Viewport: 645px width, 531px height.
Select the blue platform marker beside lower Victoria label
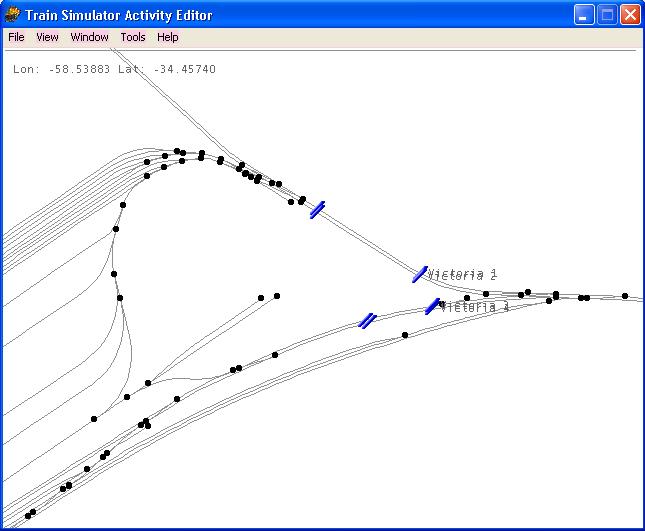(x=432, y=306)
